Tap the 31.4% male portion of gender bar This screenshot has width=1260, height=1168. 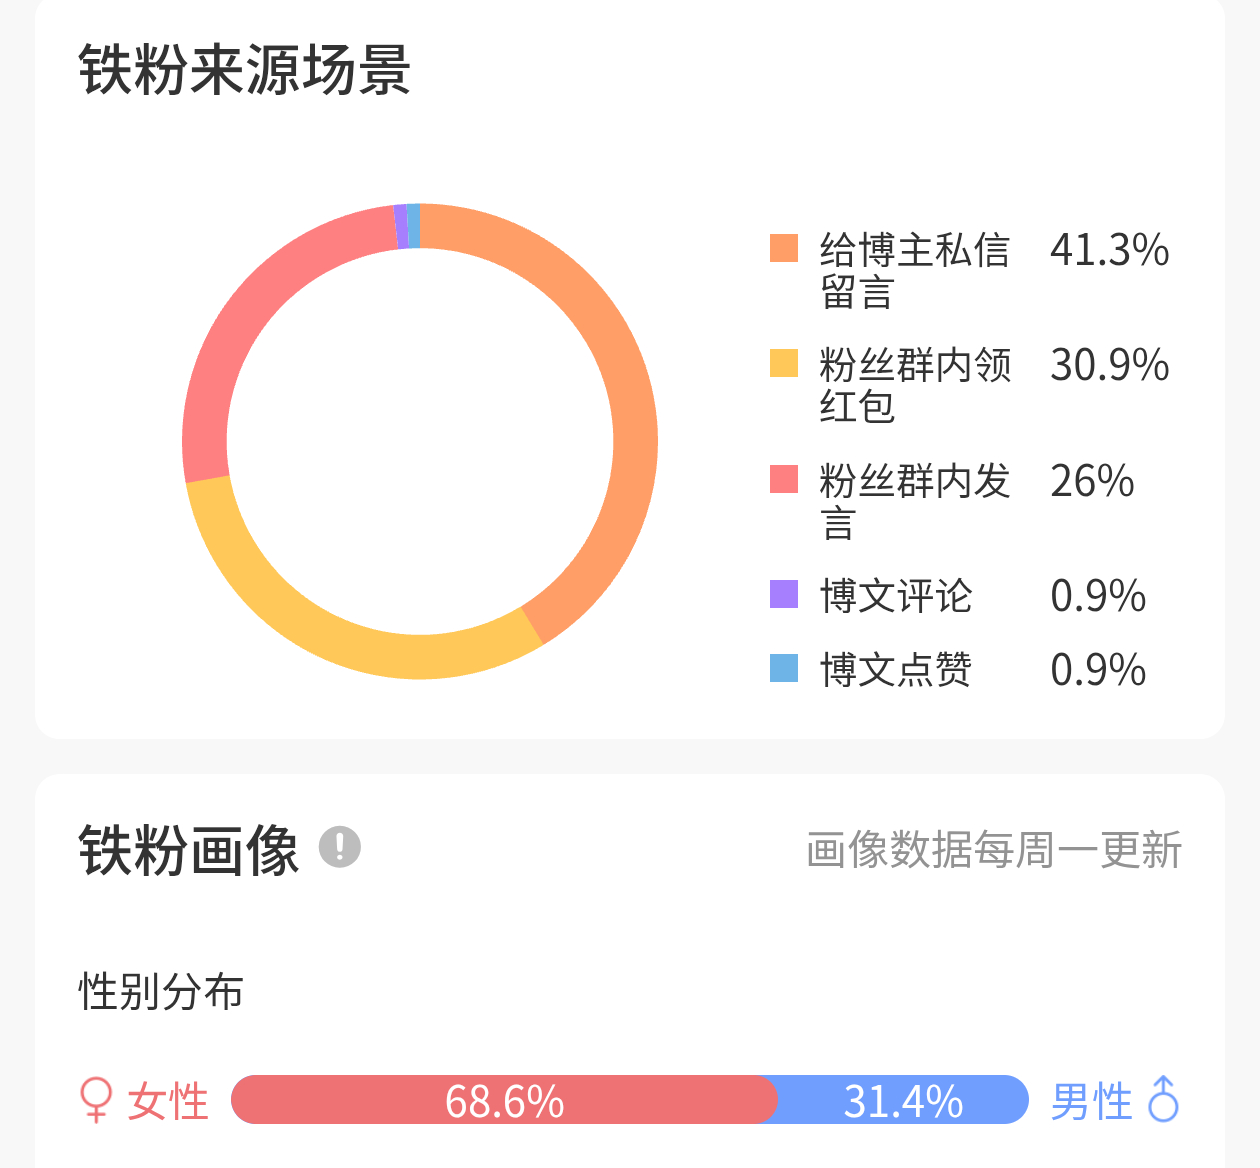click(903, 1100)
